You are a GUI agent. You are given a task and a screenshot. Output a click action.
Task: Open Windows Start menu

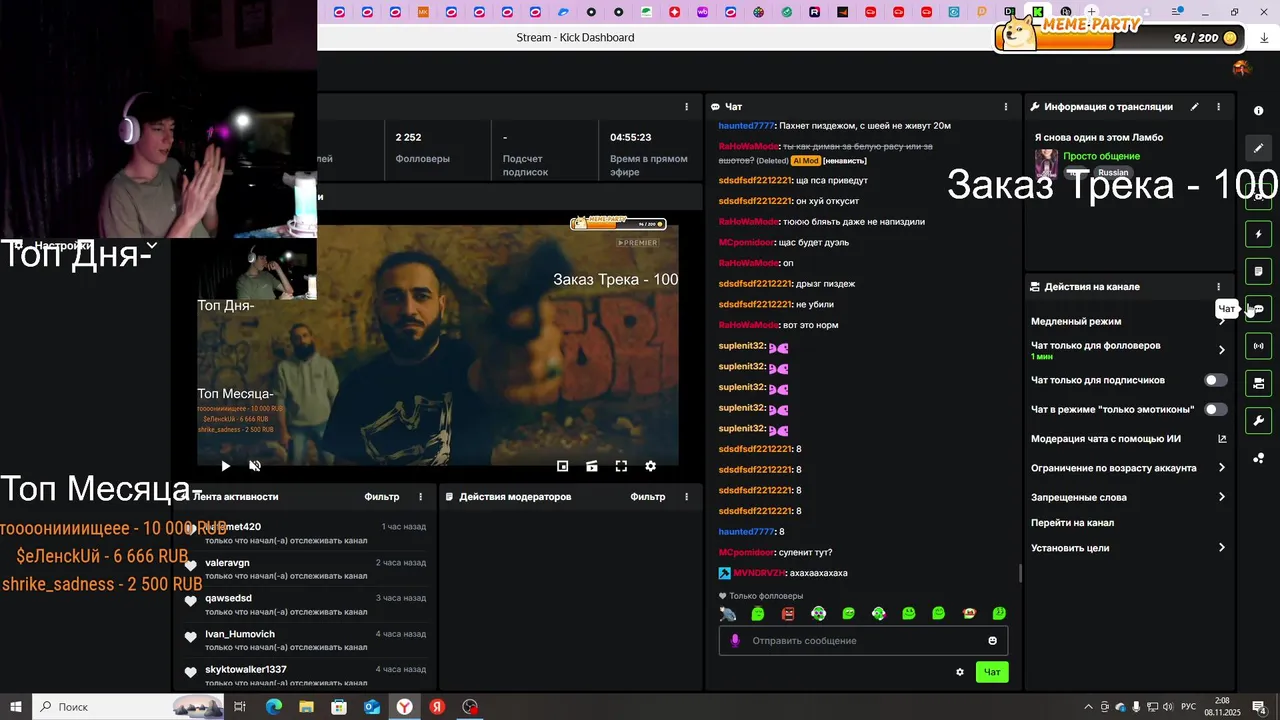[x=15, y=707]
